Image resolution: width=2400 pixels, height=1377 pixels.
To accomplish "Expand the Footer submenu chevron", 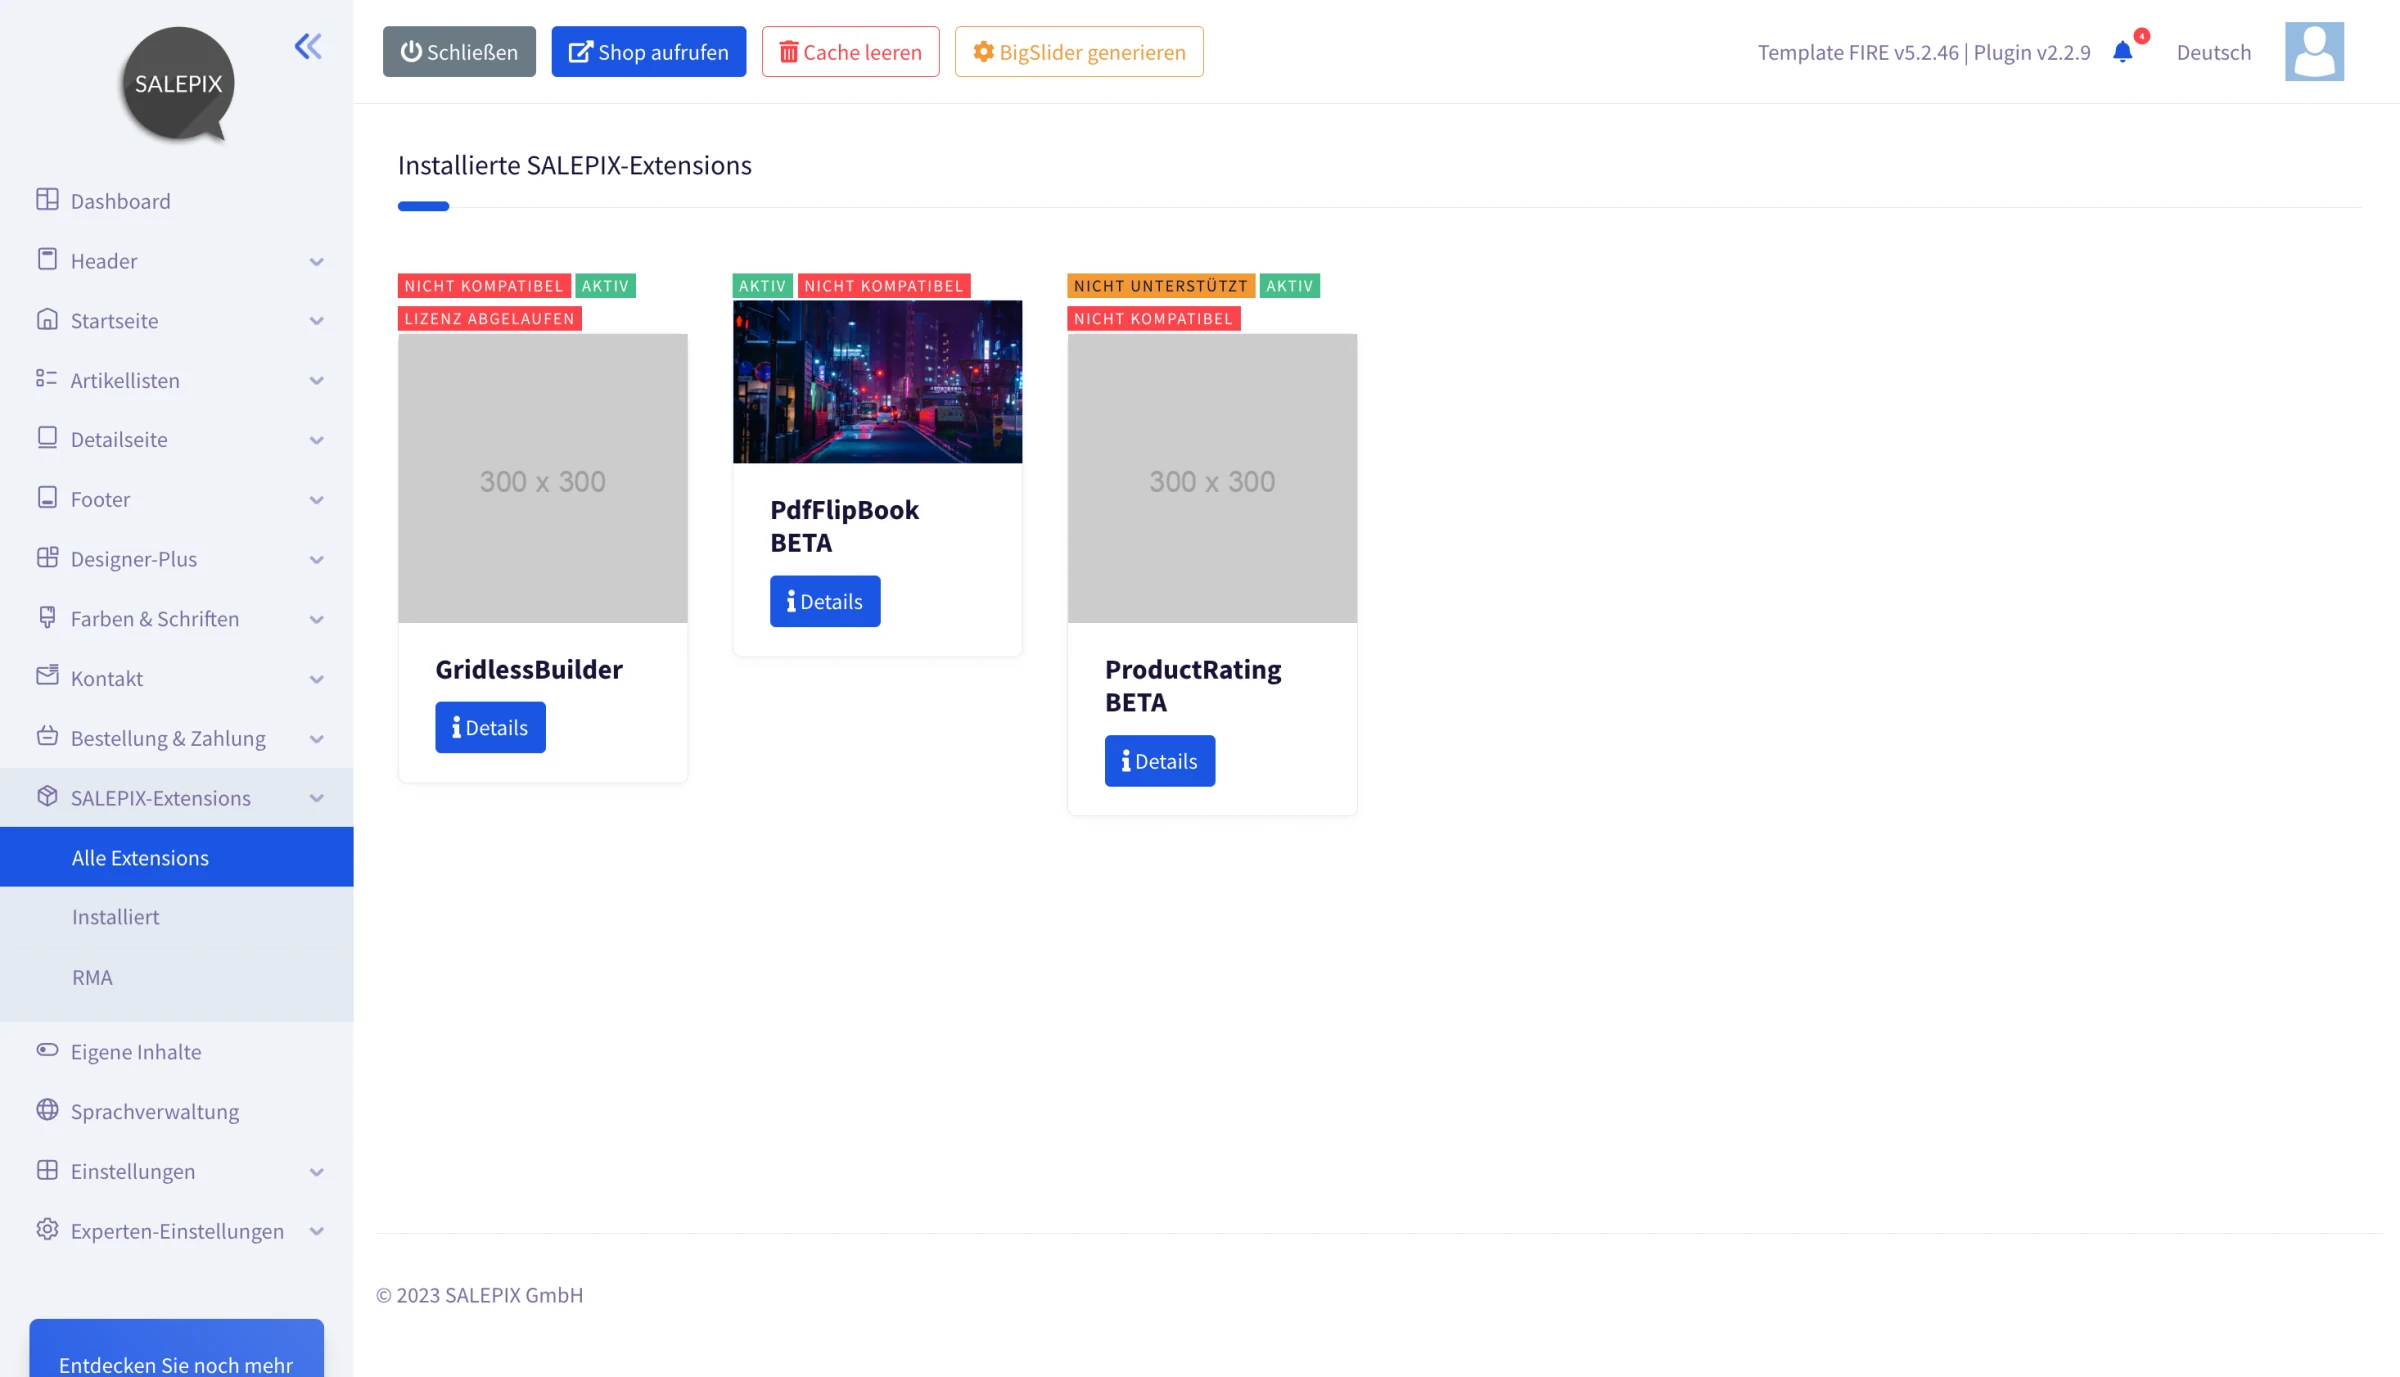I will pos(317,500).
